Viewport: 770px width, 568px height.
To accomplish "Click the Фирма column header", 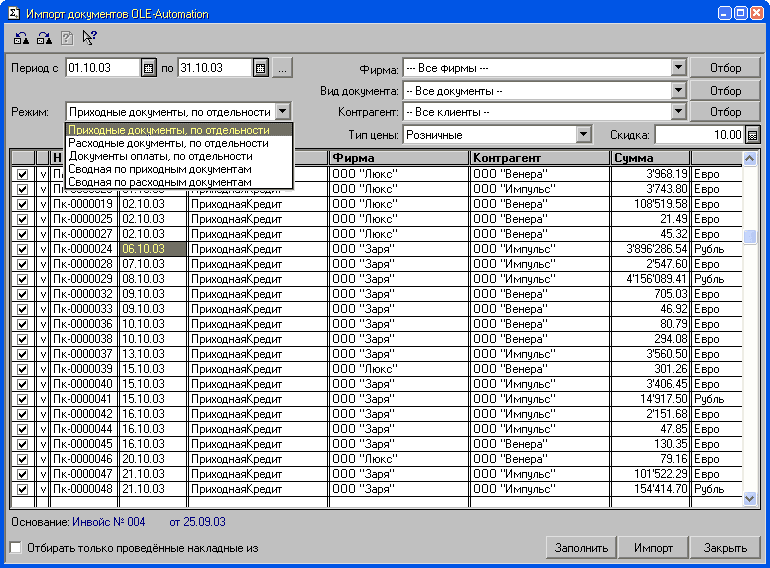I will coord(398,158).
